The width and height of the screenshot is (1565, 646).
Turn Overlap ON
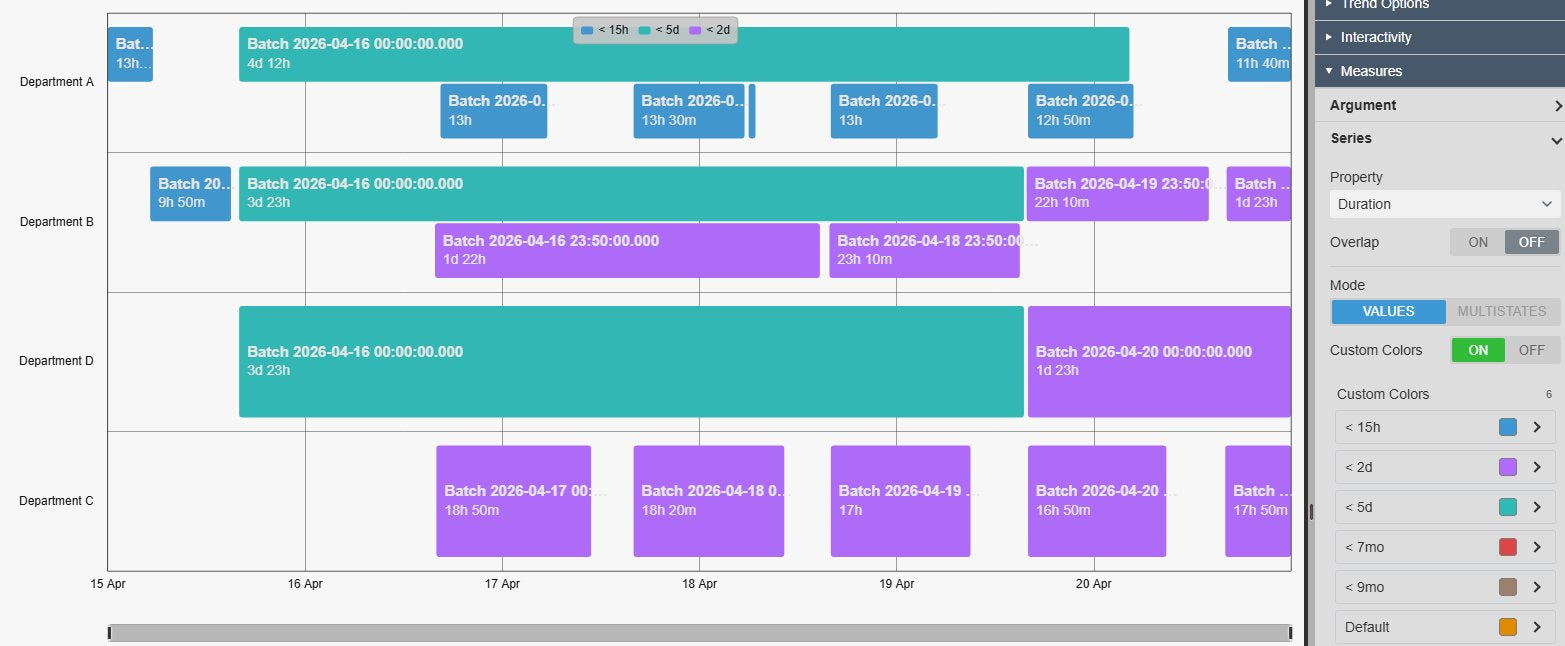click(x=1477, y=242)
